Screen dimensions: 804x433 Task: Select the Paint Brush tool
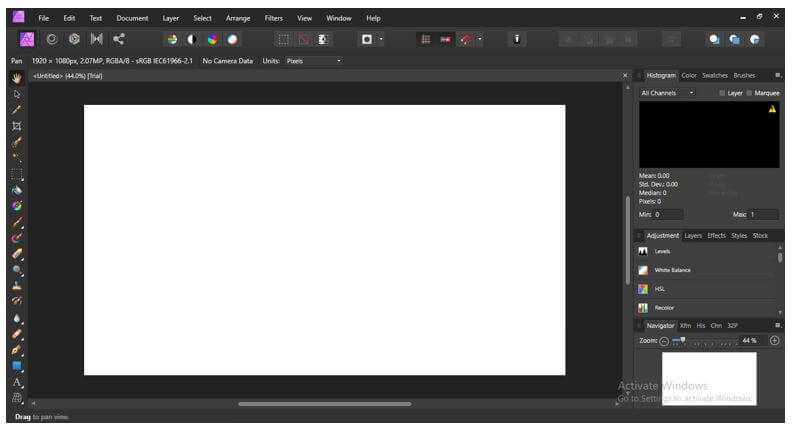17,222
